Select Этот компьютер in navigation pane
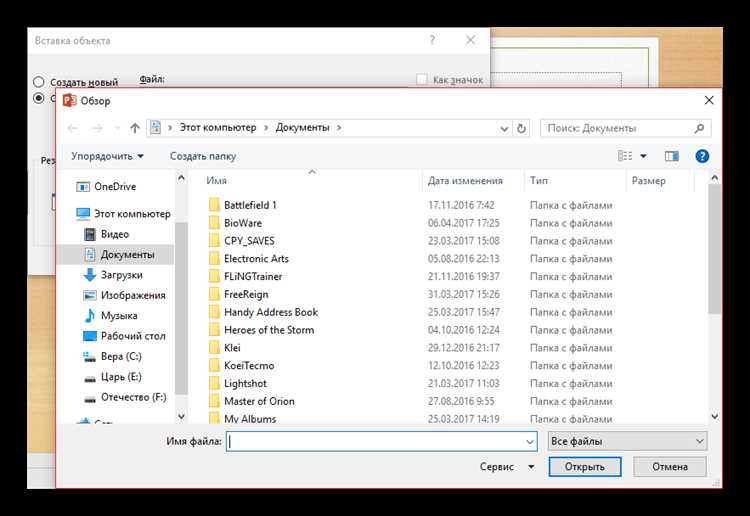750x516 pixels. click(123, 214)
